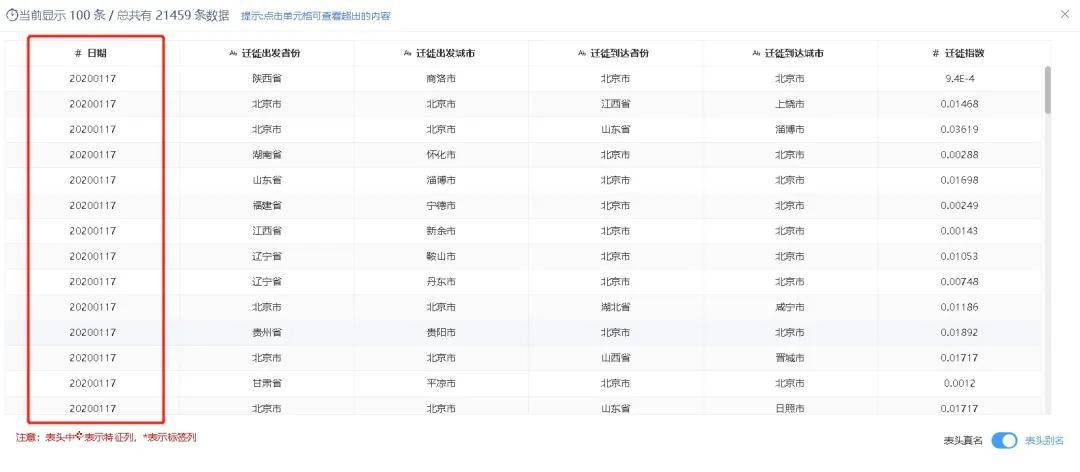This screenshot has width=1080, height=472.
Task: Select the 0.03619 migration index cell
Action: [959, 129]
